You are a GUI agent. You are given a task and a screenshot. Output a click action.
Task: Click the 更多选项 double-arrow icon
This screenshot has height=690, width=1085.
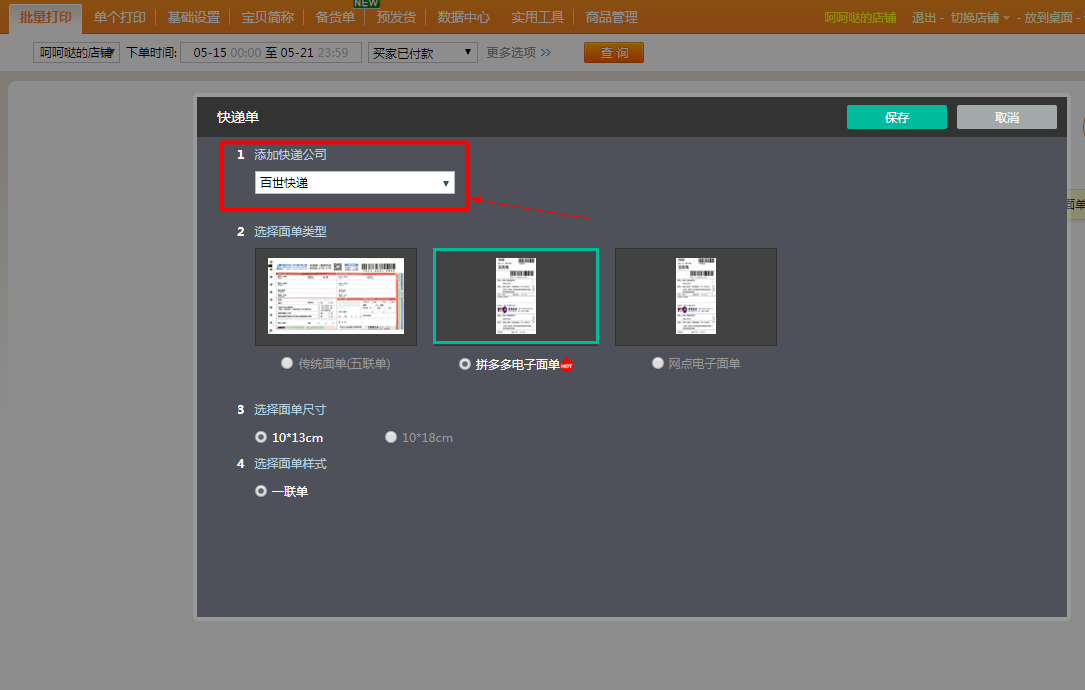[x=546, y=53]
